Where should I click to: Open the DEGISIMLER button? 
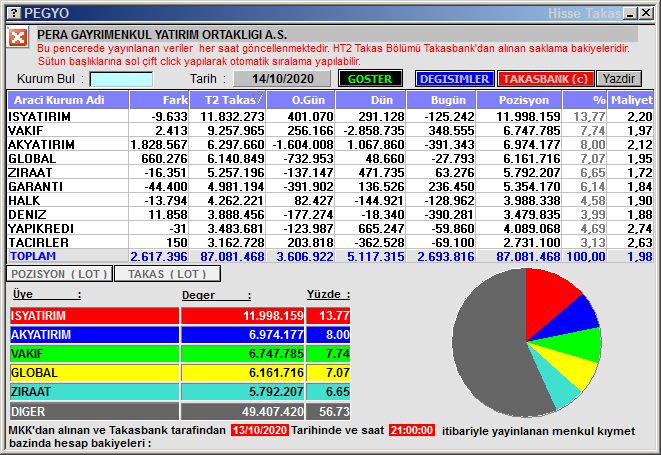tap(454, 79)
